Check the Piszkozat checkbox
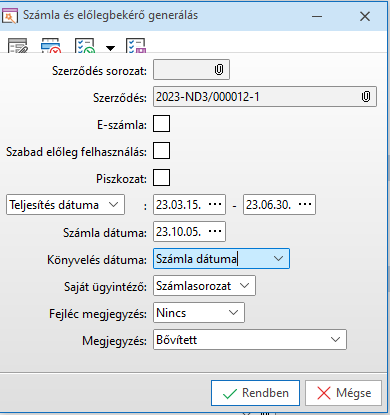 [x=161, y=178]
